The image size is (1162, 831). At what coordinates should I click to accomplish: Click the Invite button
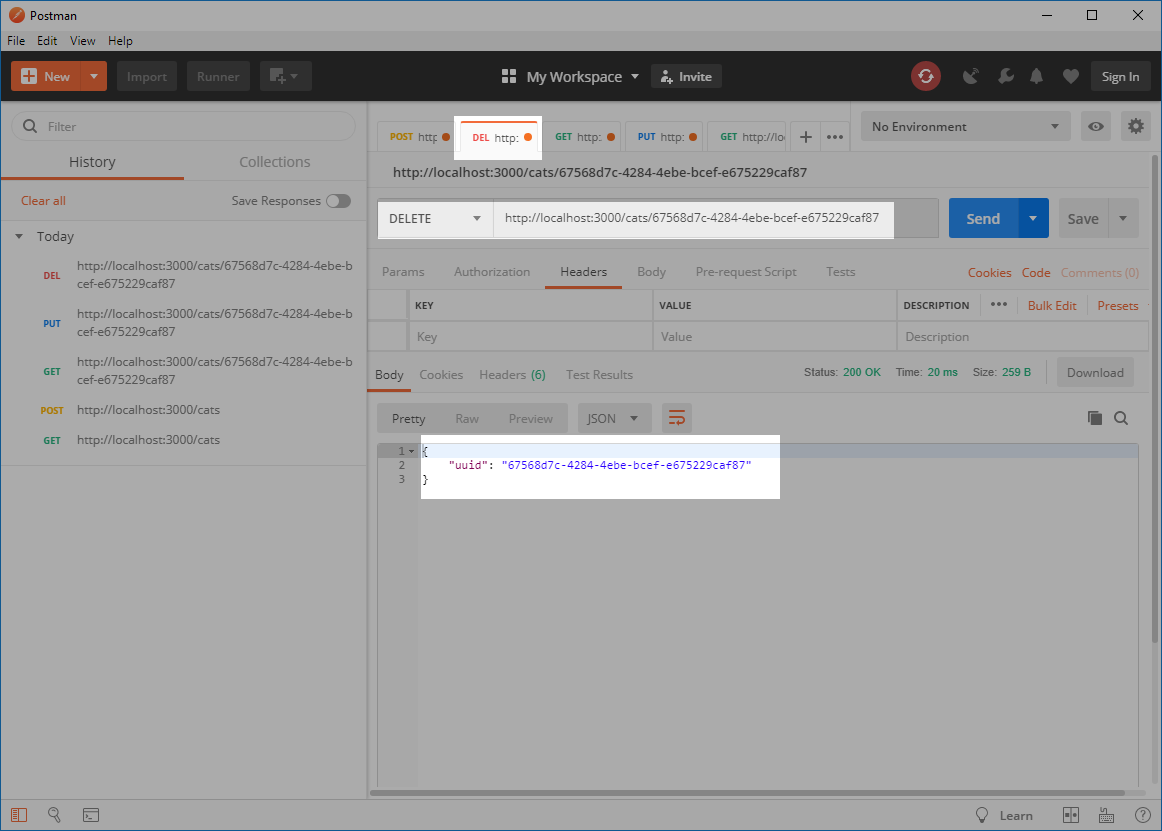(x=686, y=76)
